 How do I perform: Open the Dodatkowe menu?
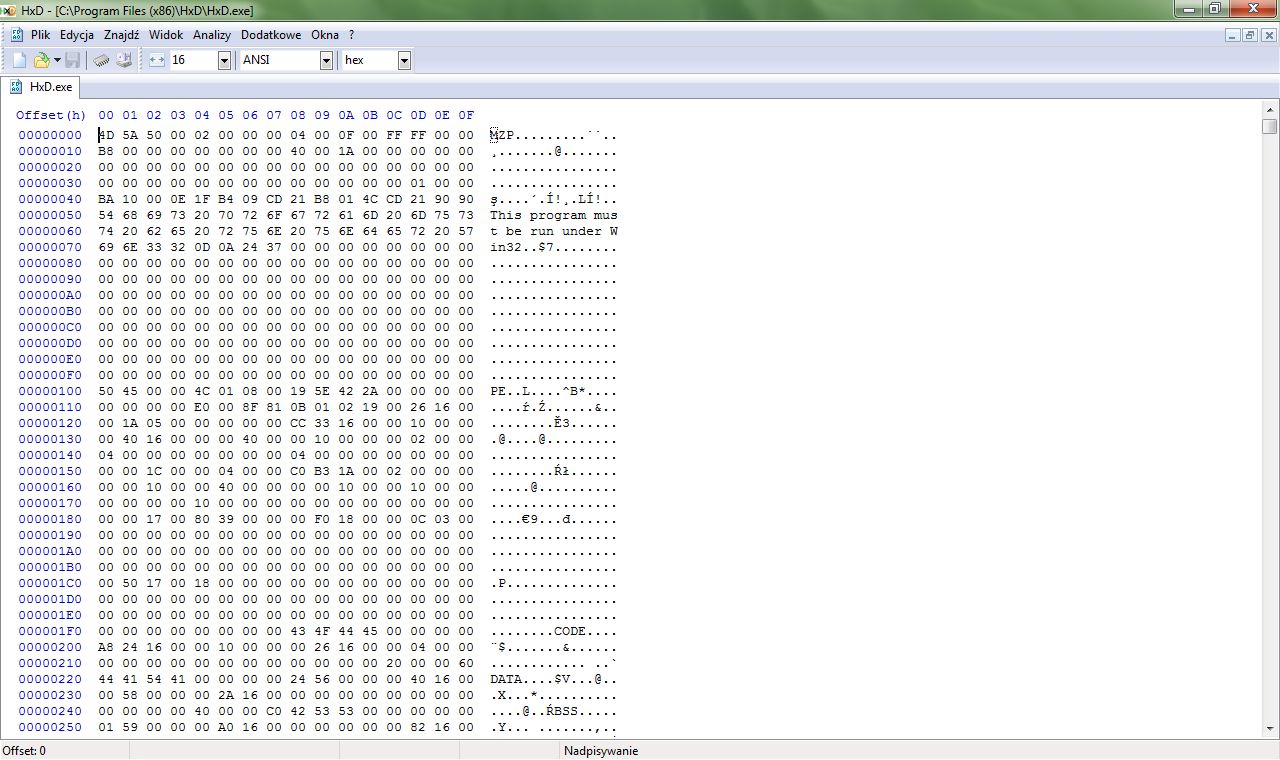270,34
